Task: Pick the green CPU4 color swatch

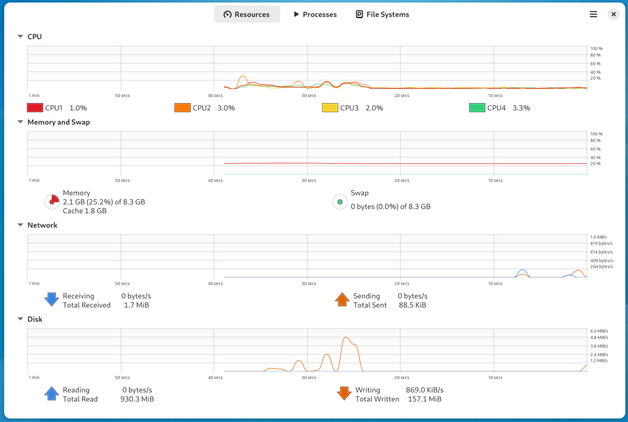Action: (477, 108)
